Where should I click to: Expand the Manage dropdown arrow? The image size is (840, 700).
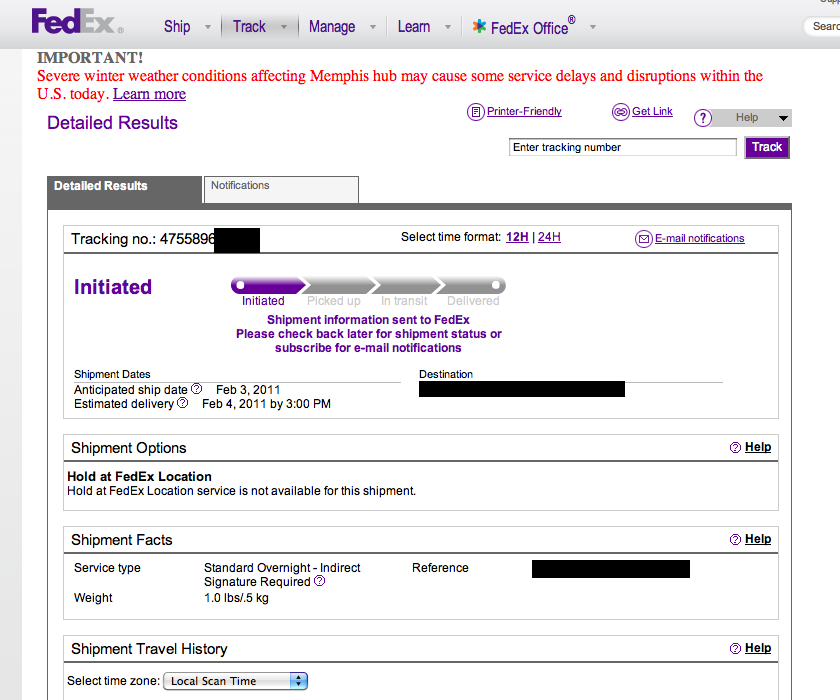click(373, 27)
